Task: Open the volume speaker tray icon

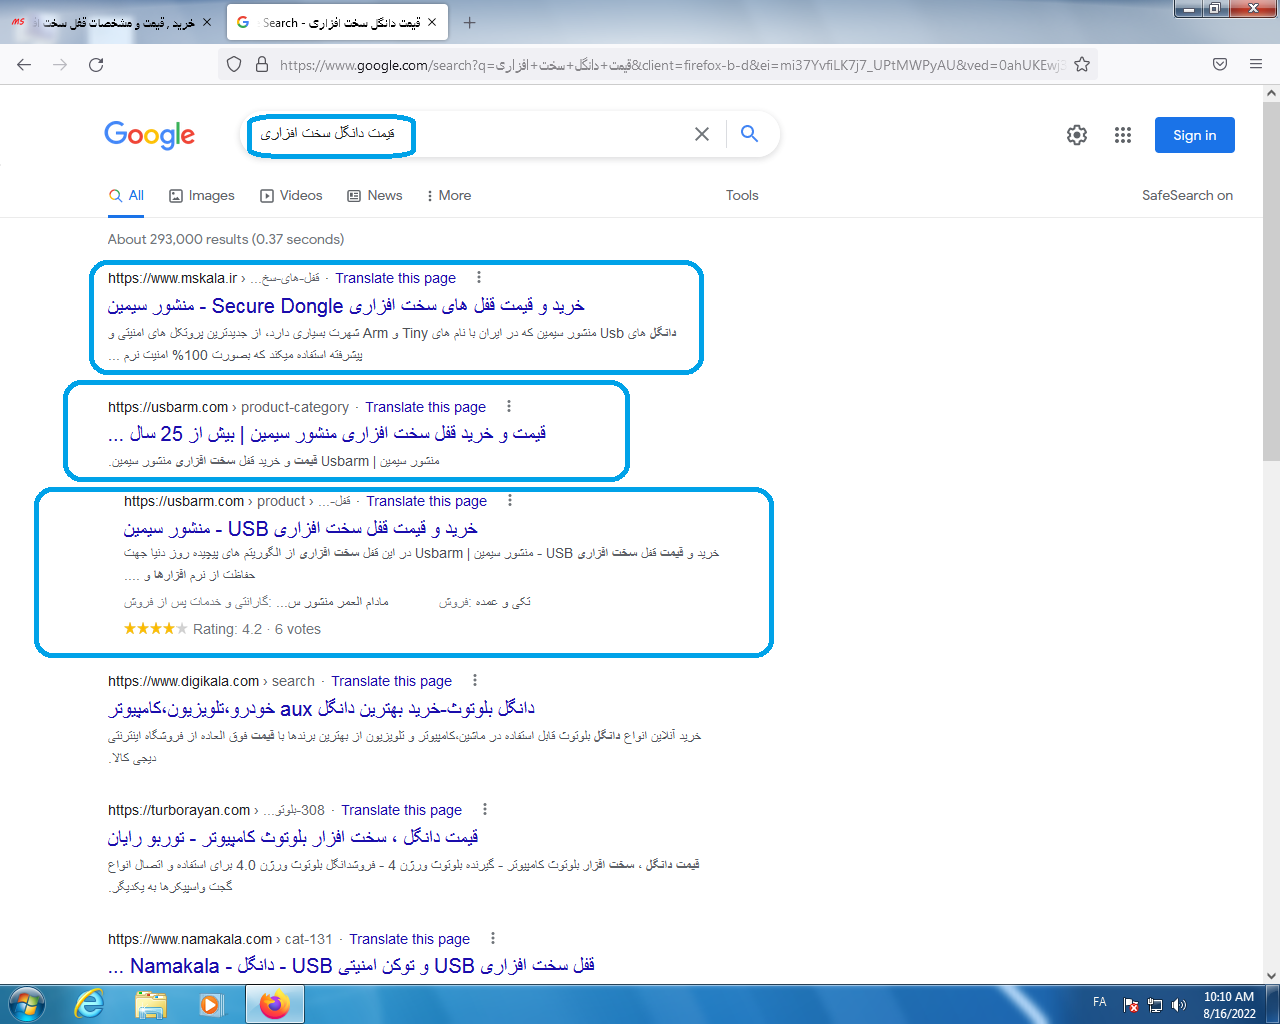Action: point(1179,1005)
